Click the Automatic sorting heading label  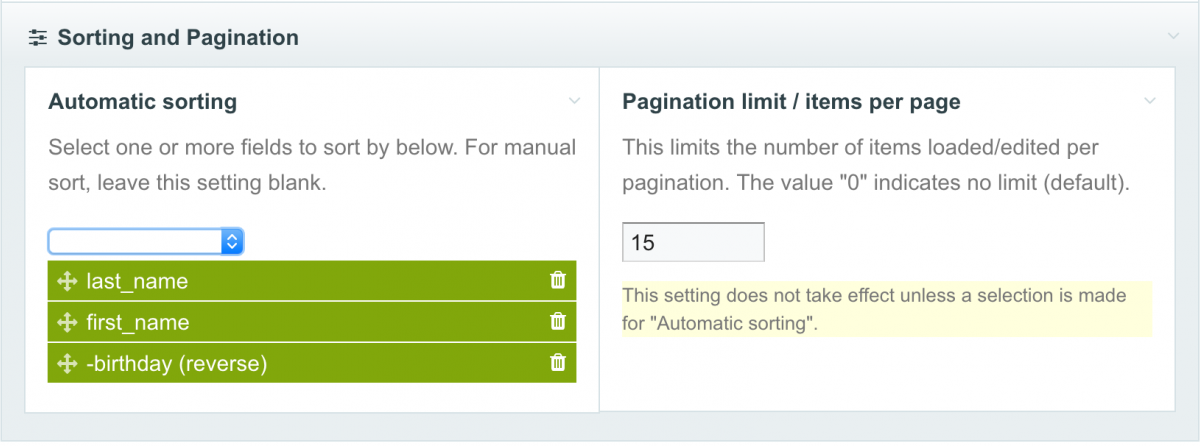click(142, 101)
